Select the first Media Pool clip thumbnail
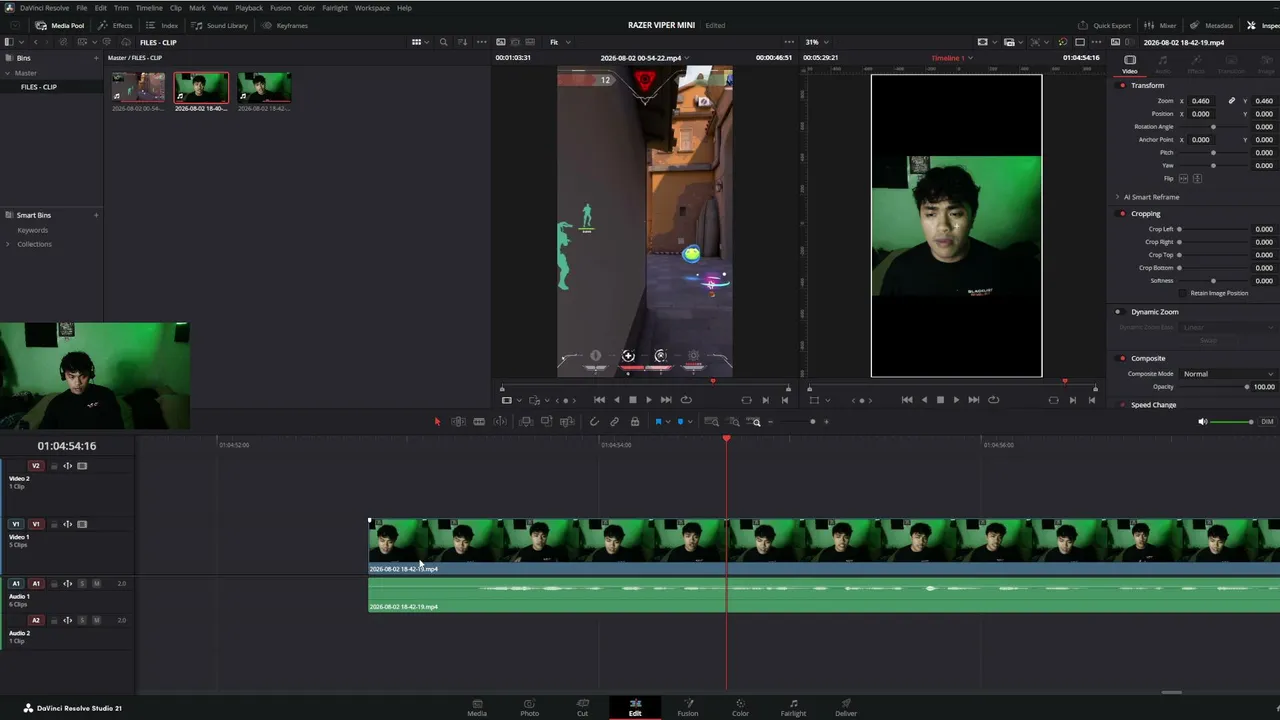The height and width of the screenshot is (720, 1280). (138, 88)
